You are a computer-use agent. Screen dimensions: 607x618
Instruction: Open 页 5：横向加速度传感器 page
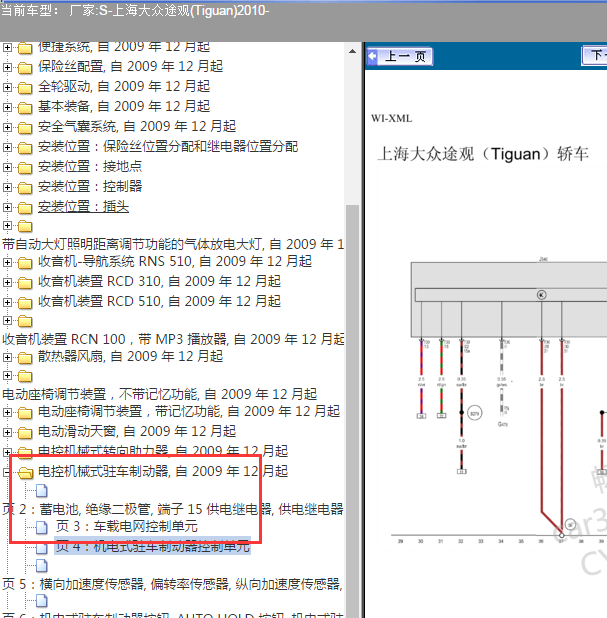172,584
